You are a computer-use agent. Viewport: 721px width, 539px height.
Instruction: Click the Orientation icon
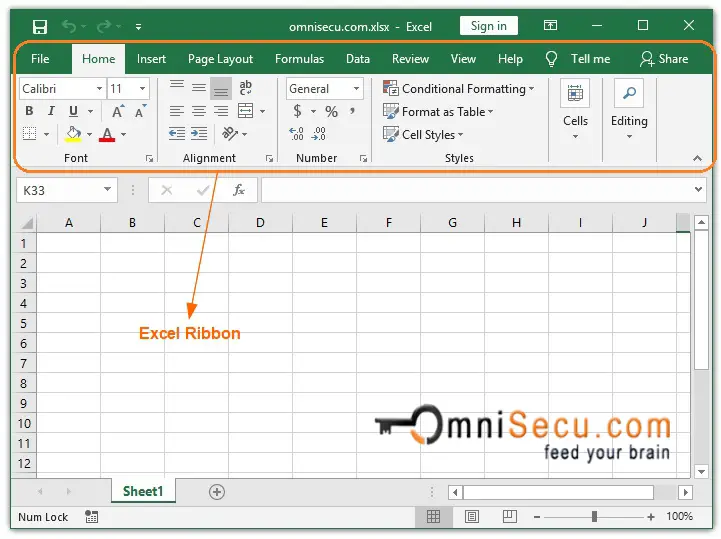coord(229,134)
